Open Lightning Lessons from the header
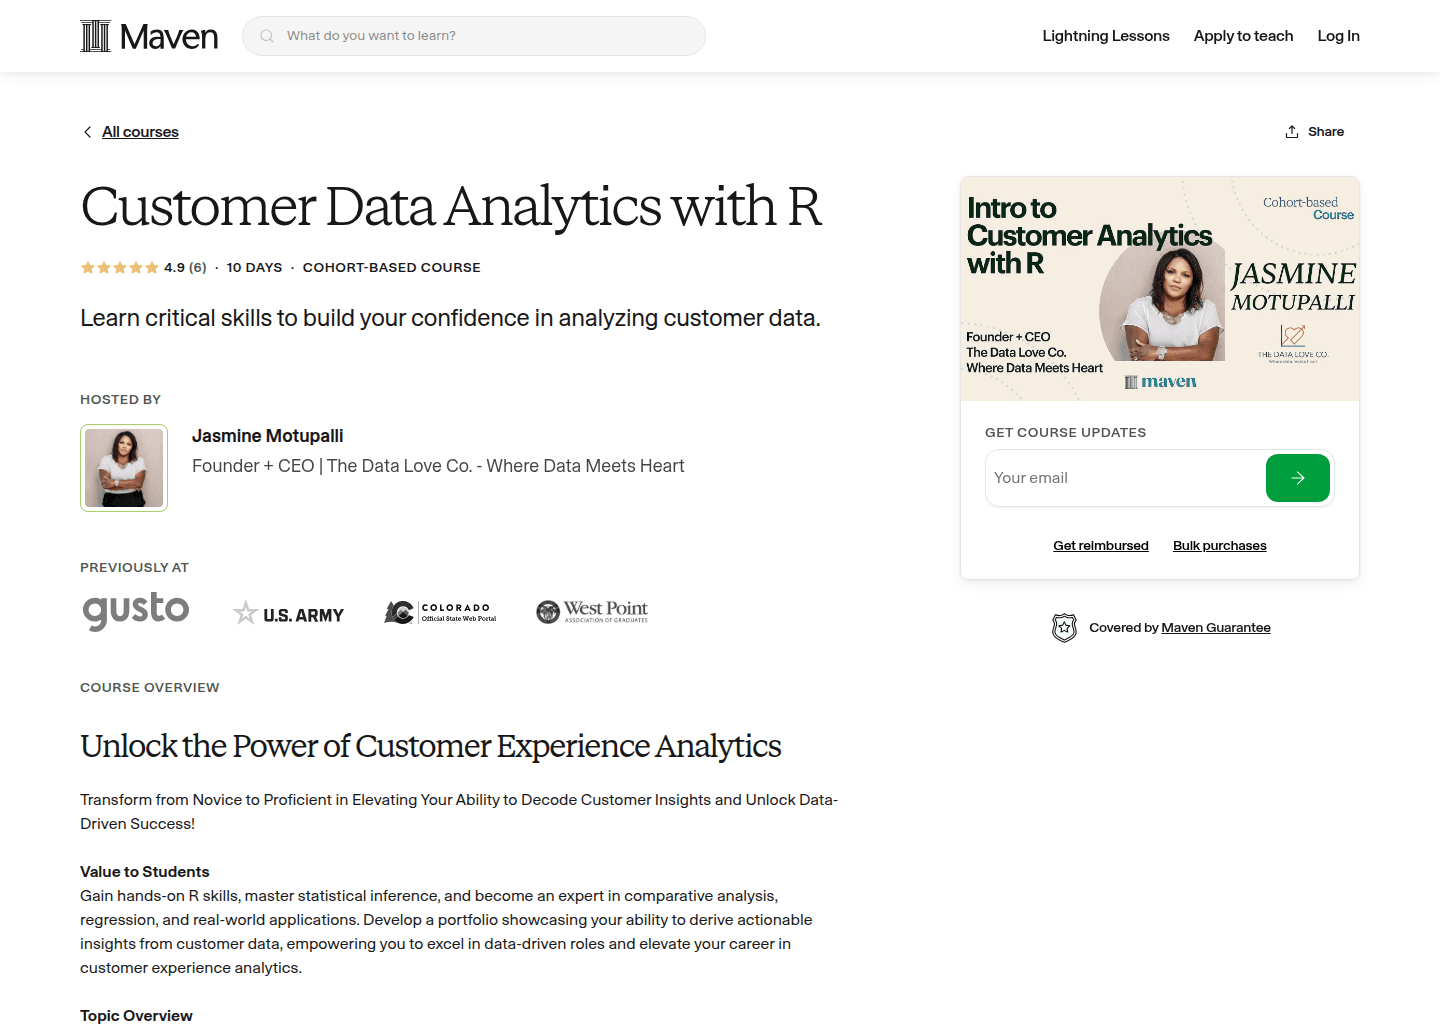The image size is (1440, 1024). point(1106,35)
